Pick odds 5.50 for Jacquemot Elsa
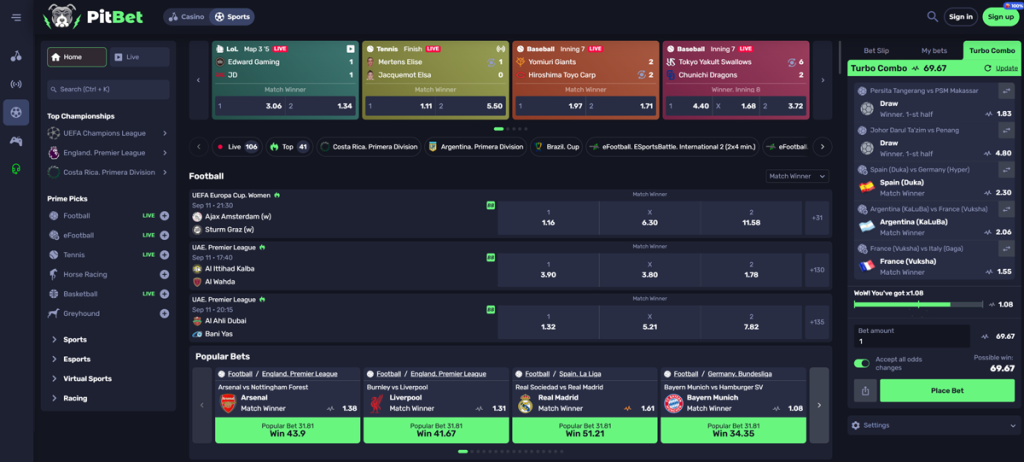Viewport: 1024px width, 462px height. [x=469, y=106]
